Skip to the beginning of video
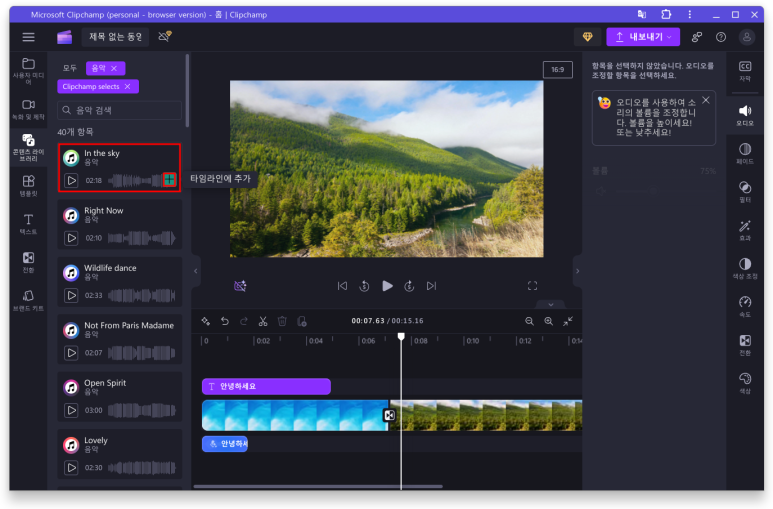The height and width of the screenshot is (509, 773). [342, 286]
